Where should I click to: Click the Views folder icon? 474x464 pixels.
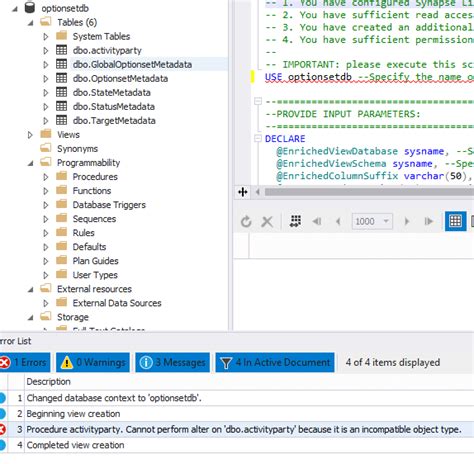point(46,134)
